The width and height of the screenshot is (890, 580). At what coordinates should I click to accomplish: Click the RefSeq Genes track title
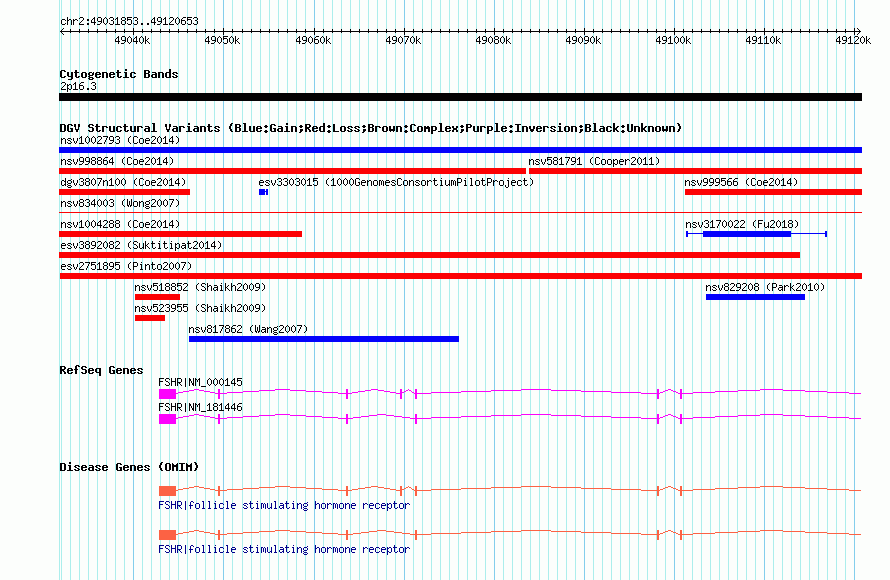click(101, 370)
